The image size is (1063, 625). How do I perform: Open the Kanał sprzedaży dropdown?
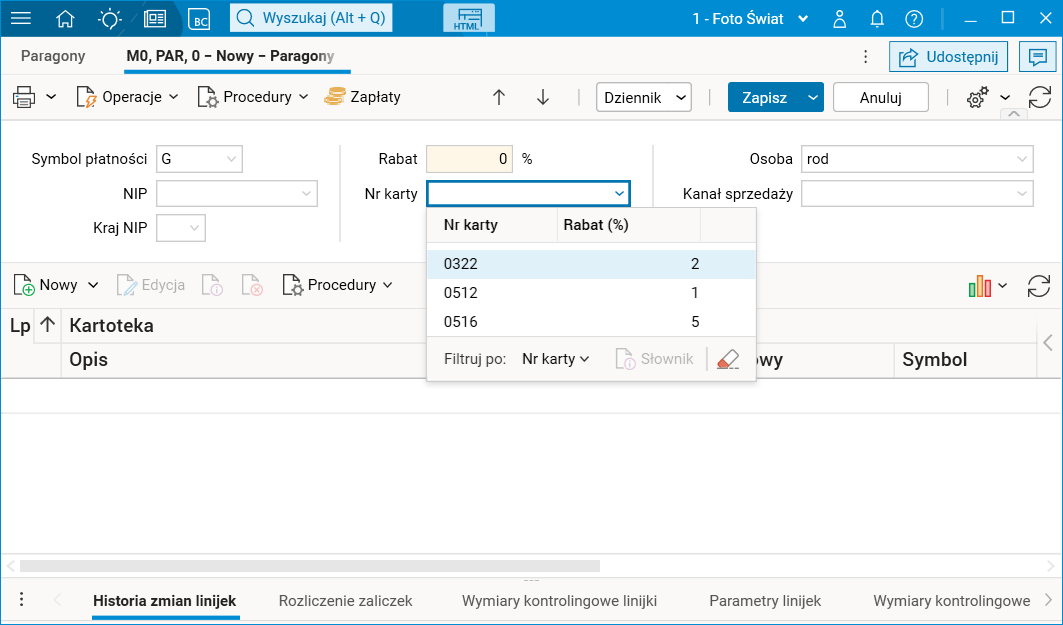coord(917,194)
